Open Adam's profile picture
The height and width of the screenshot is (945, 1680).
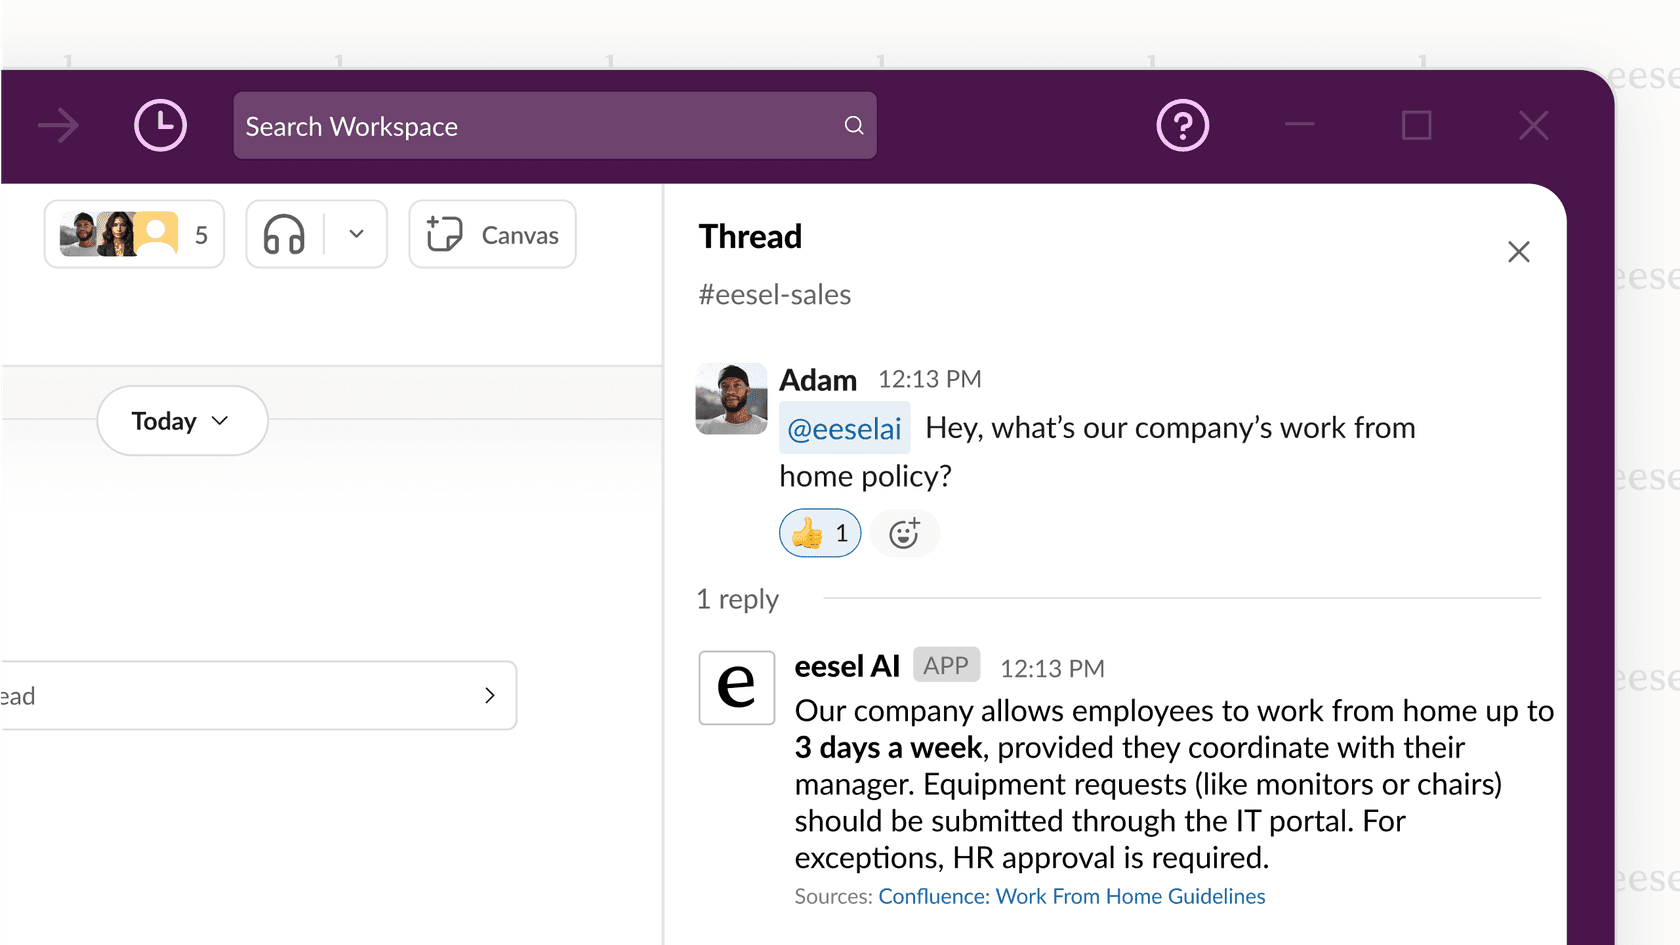click(731, 399)
